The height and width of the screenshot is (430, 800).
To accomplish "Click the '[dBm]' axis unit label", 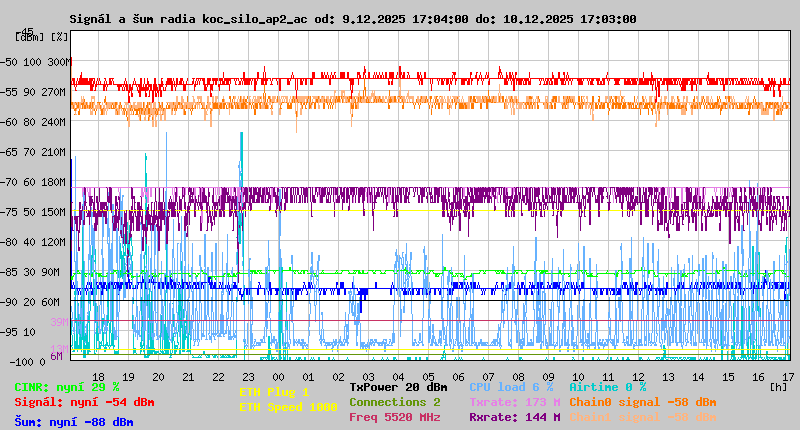I will [30, 37].
